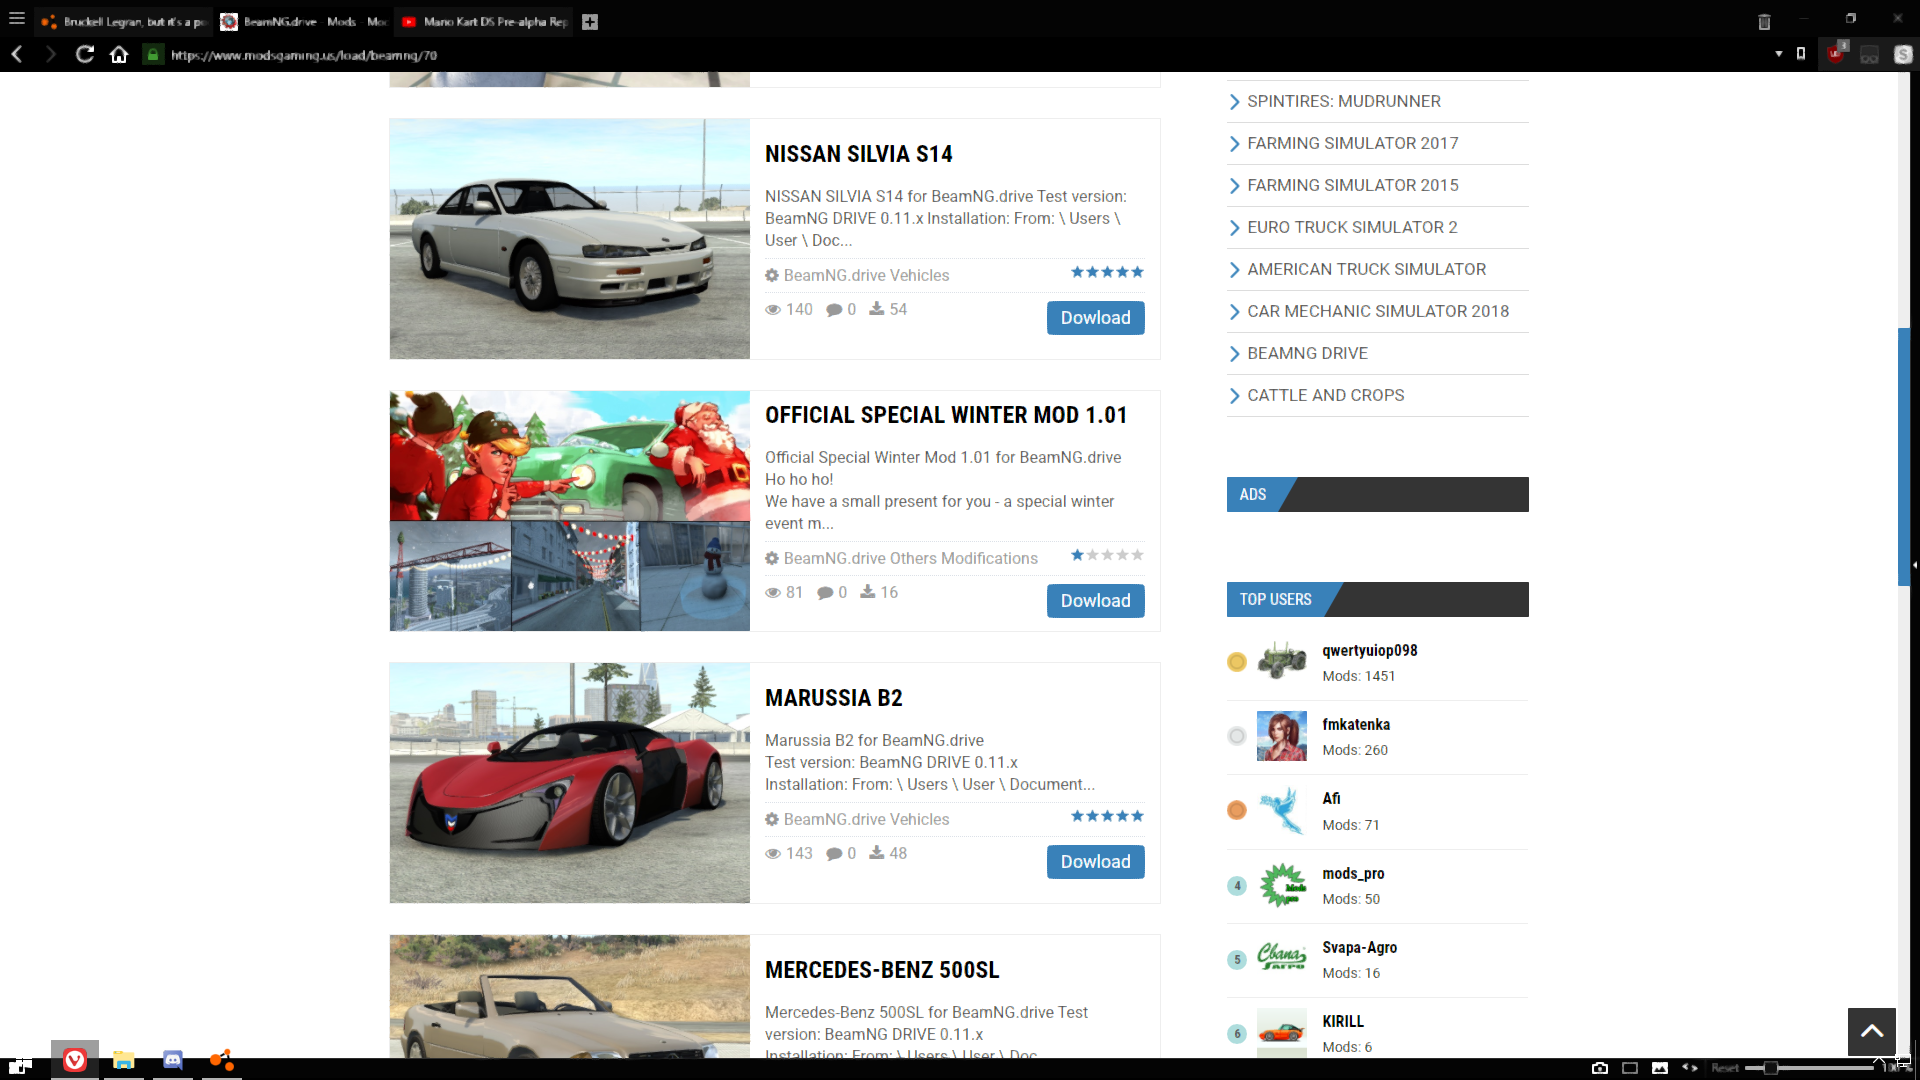Open page actions code brackets icon
This screenshot has height=1080, width=1920.
(1690, 1068)
